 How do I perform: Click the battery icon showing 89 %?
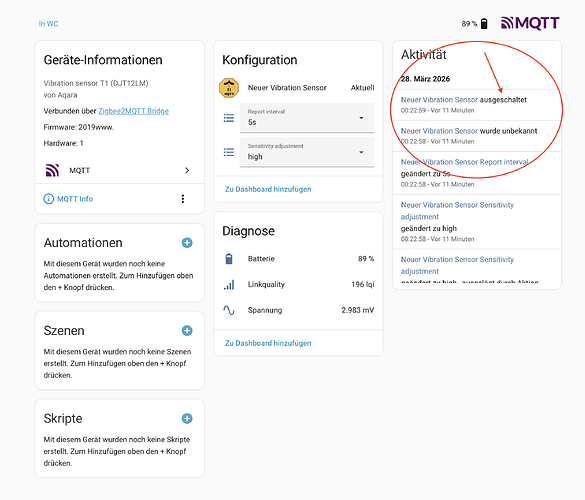pos(484,24)
